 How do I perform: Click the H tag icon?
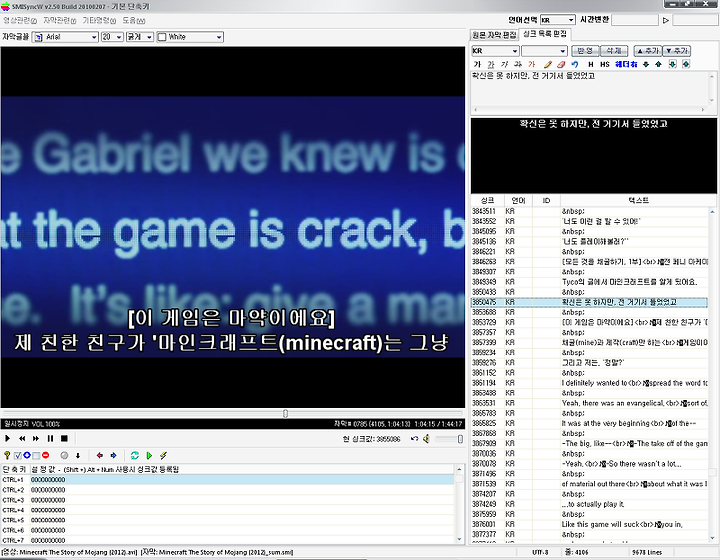[591, 64]
